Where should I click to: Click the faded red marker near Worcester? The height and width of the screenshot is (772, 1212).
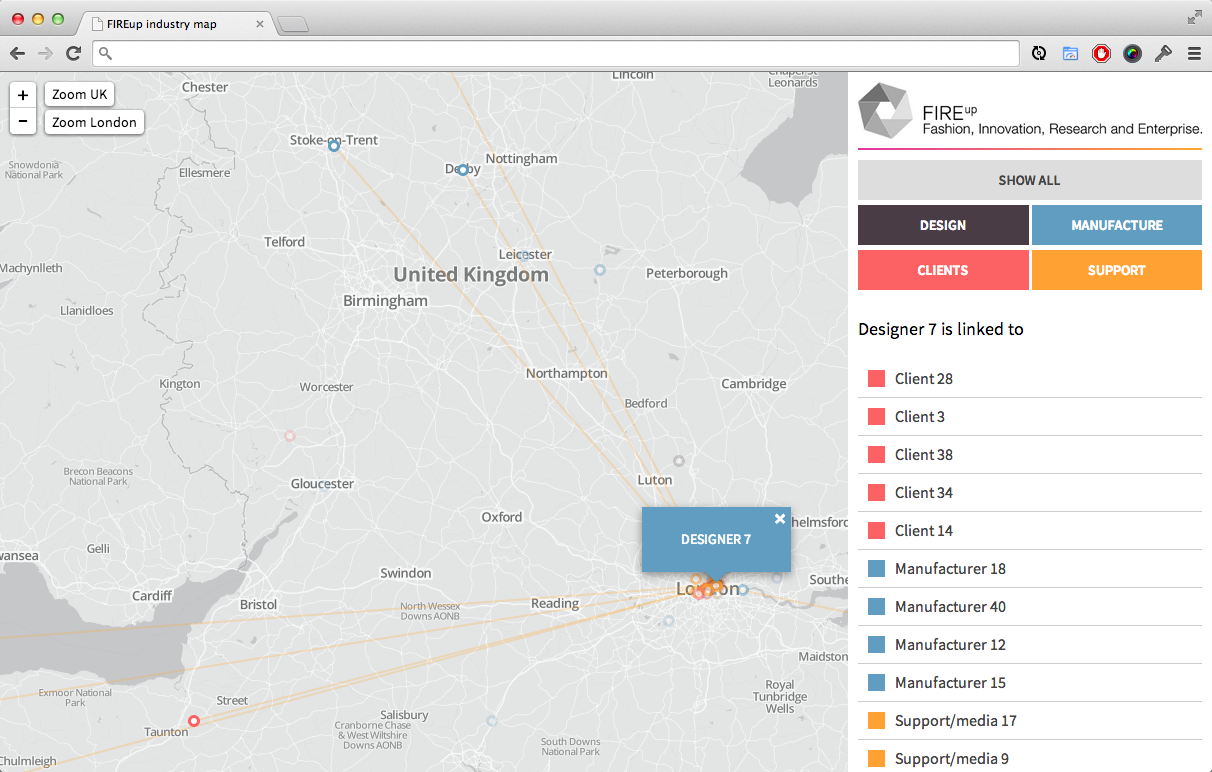pos(290,436)
